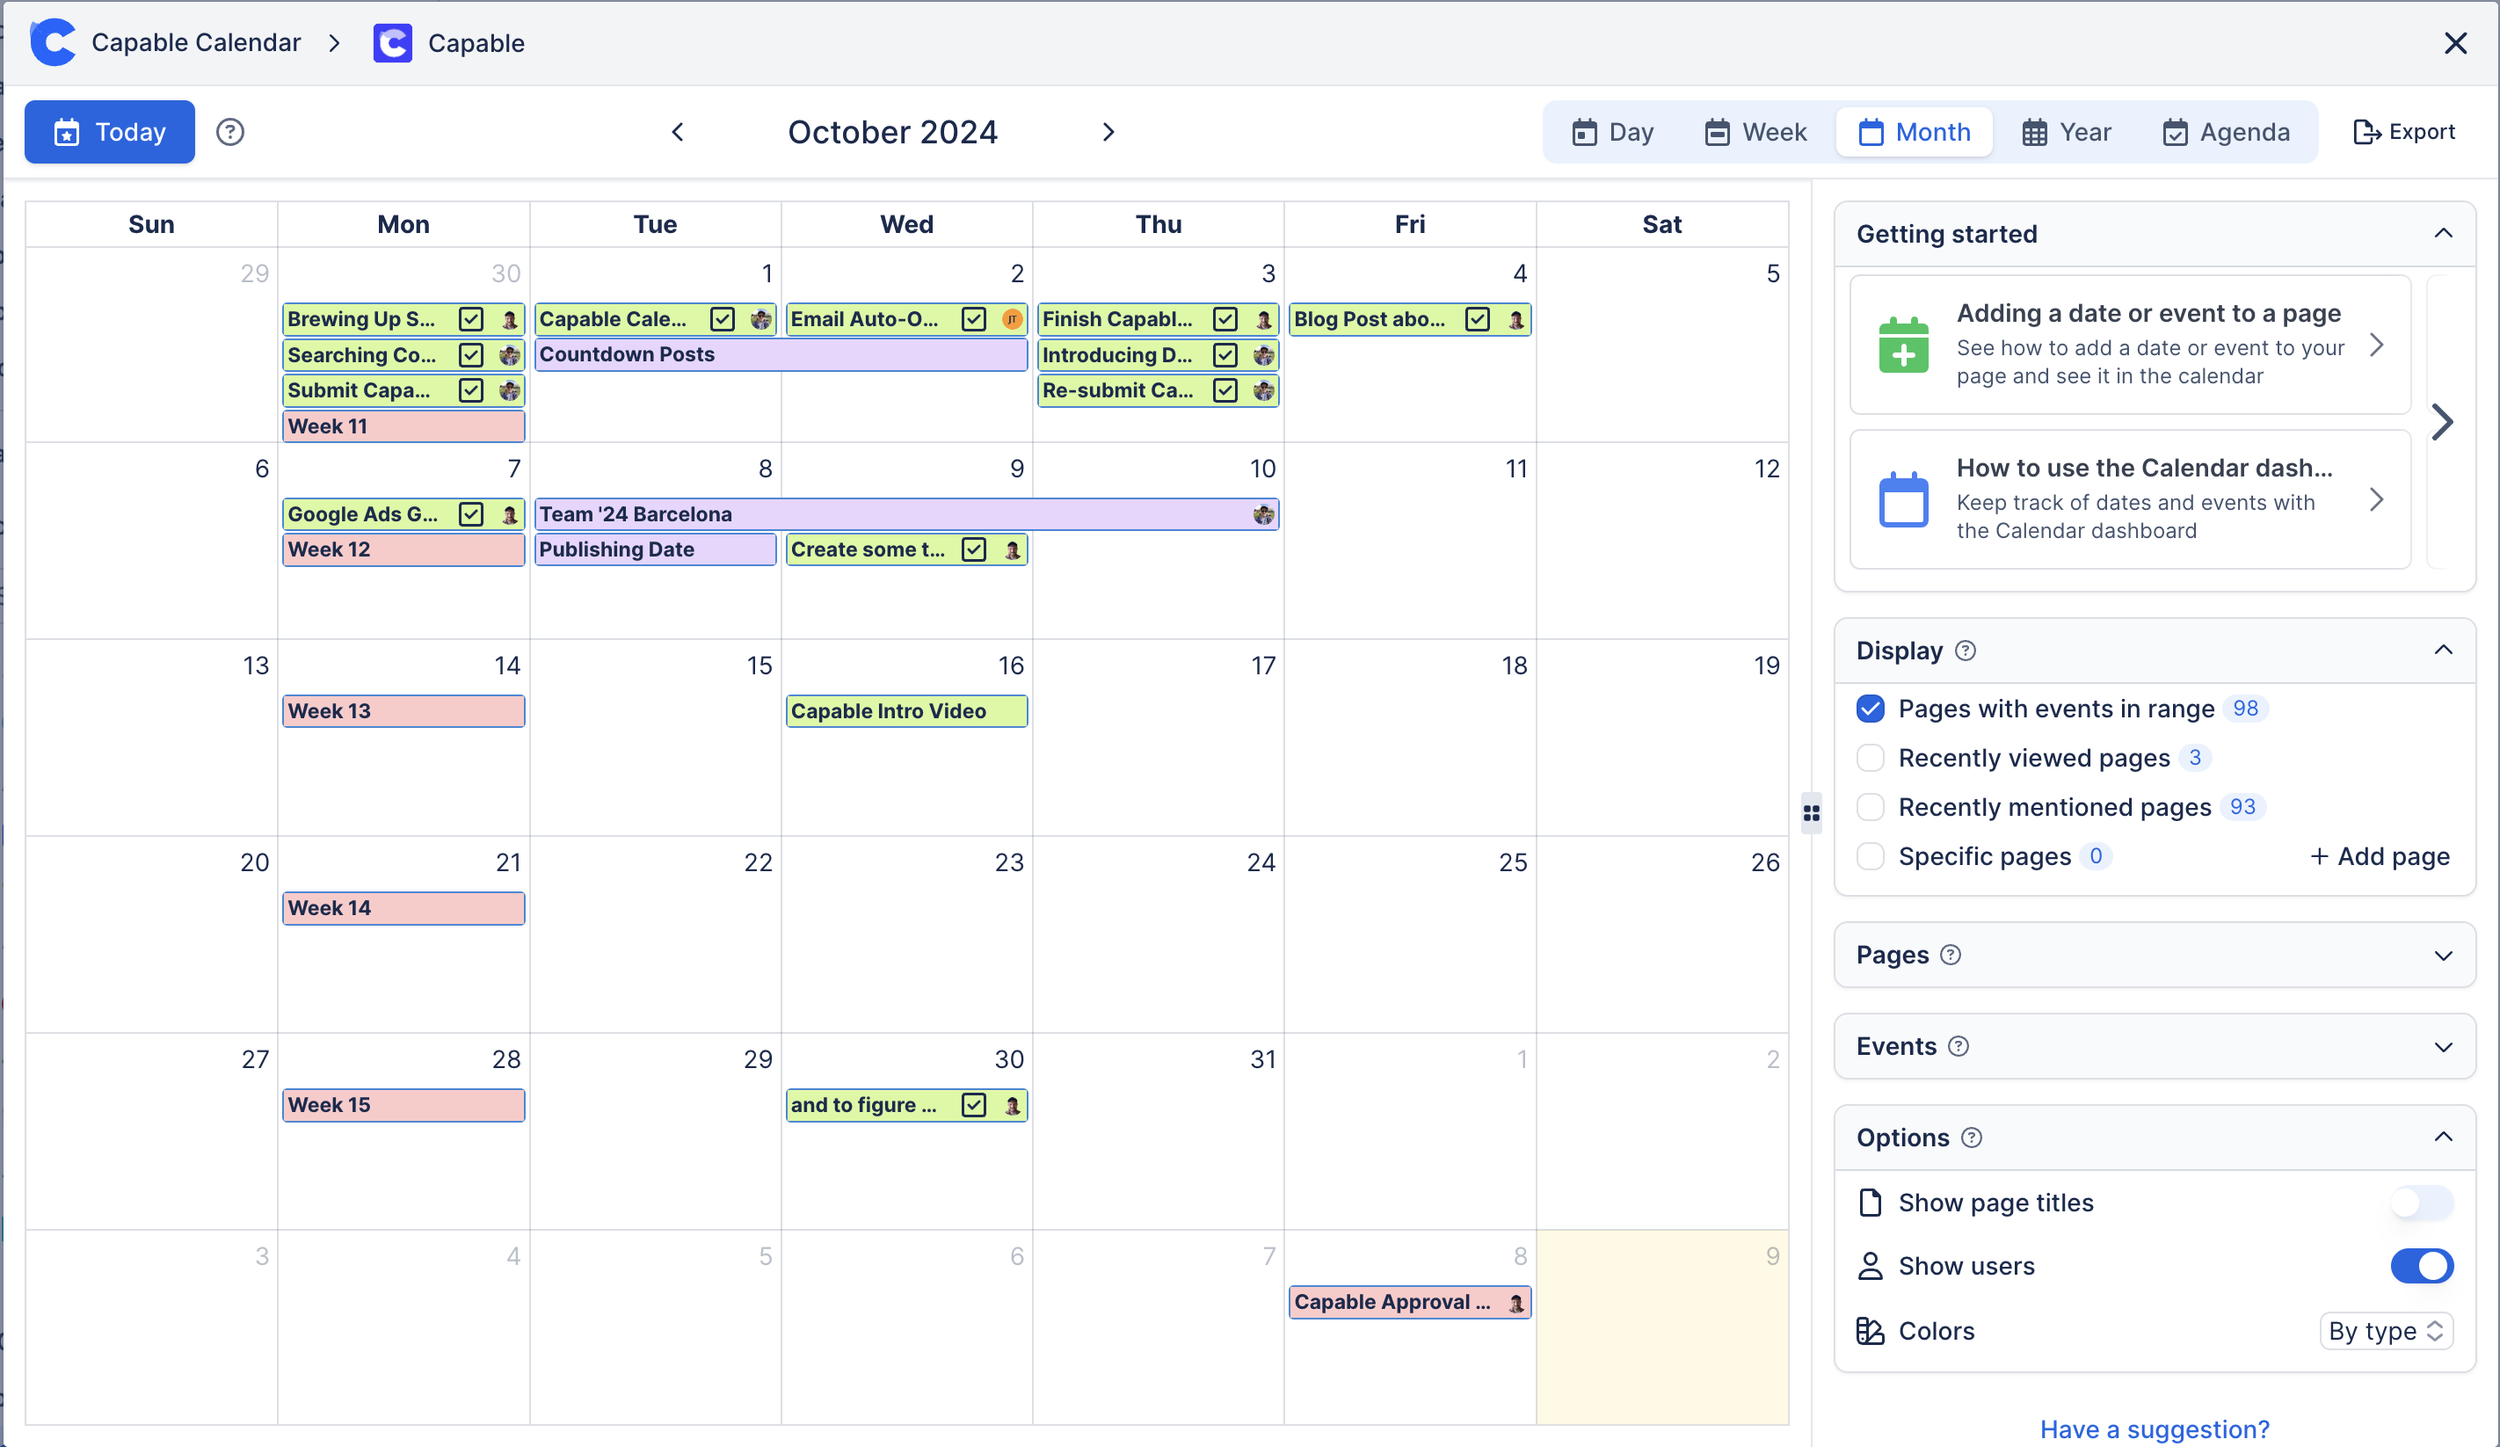Toggle task checkbox on Create some t... event

point(974,549)
